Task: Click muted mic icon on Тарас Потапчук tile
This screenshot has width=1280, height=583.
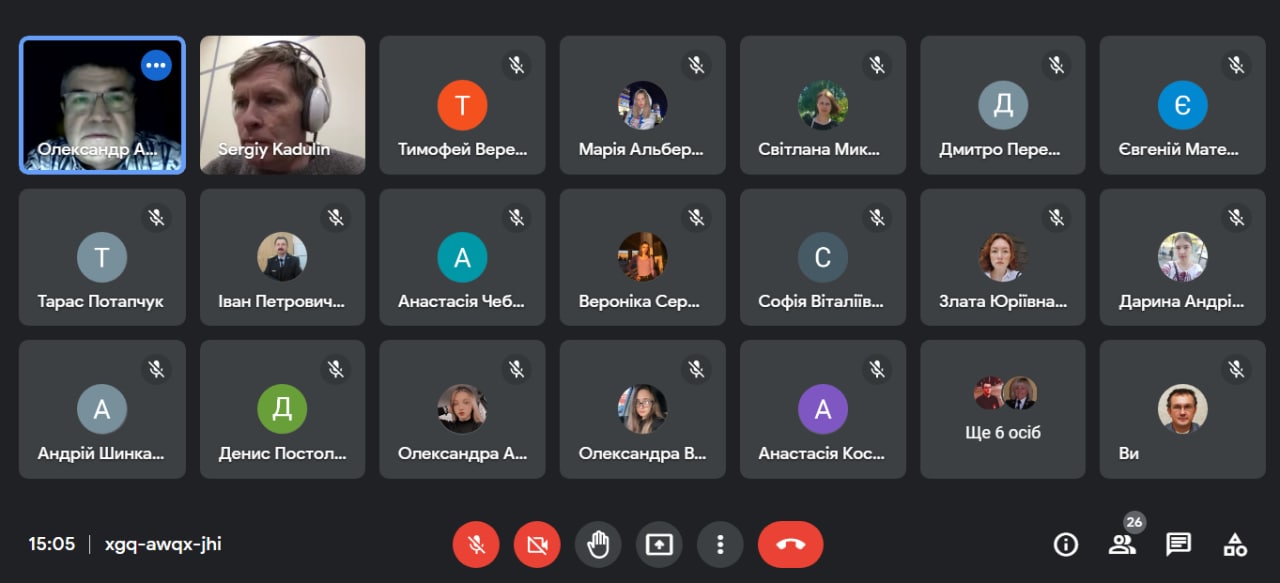Action: pos(156,217)
